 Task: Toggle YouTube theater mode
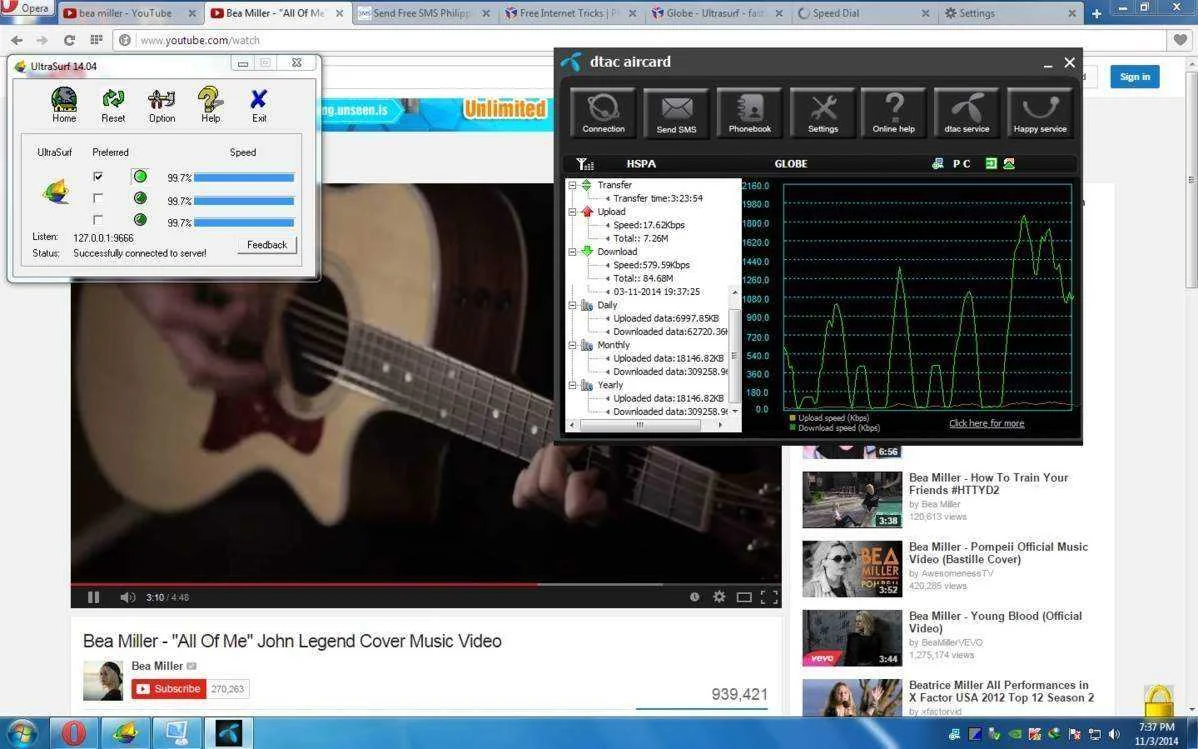click(x=743, y=597)
